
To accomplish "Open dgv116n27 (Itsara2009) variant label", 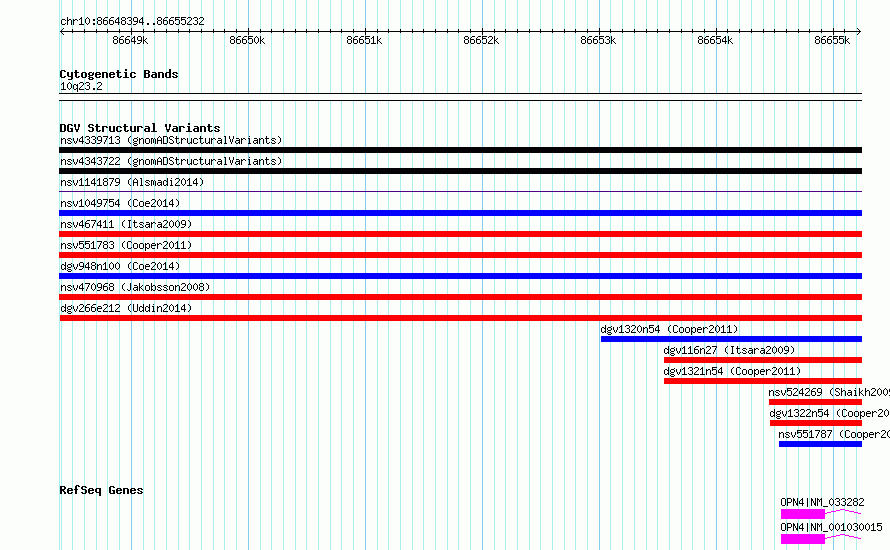I will click(729, 350).
